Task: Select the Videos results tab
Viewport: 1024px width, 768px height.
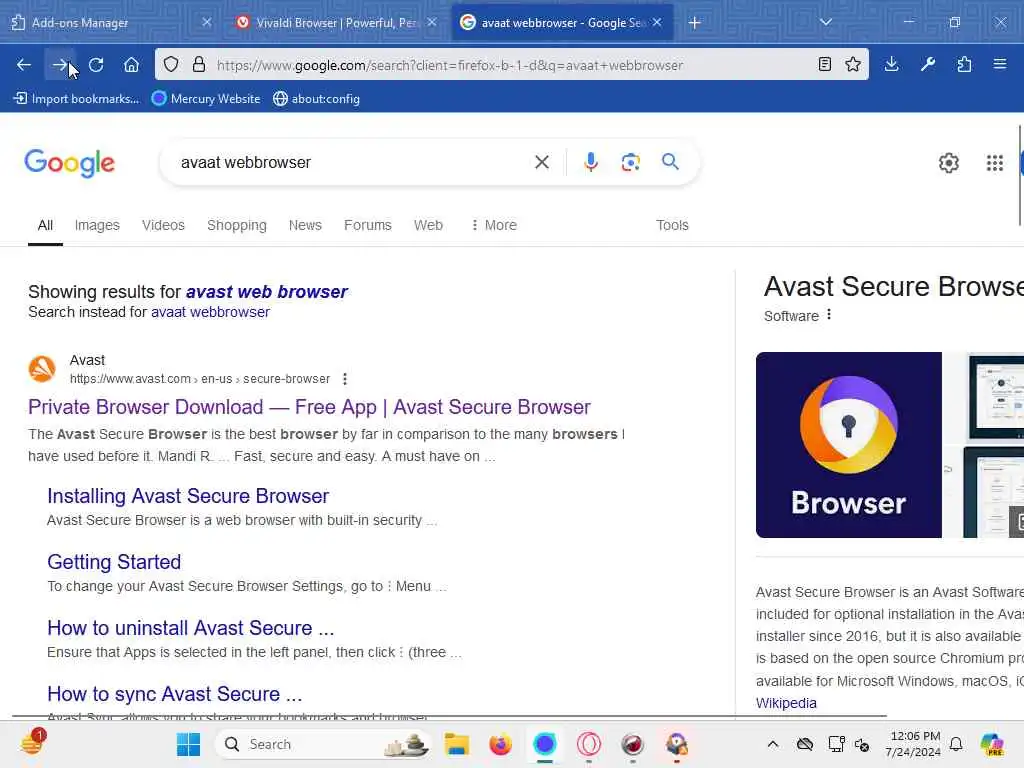Action: [x=163, y=225]
